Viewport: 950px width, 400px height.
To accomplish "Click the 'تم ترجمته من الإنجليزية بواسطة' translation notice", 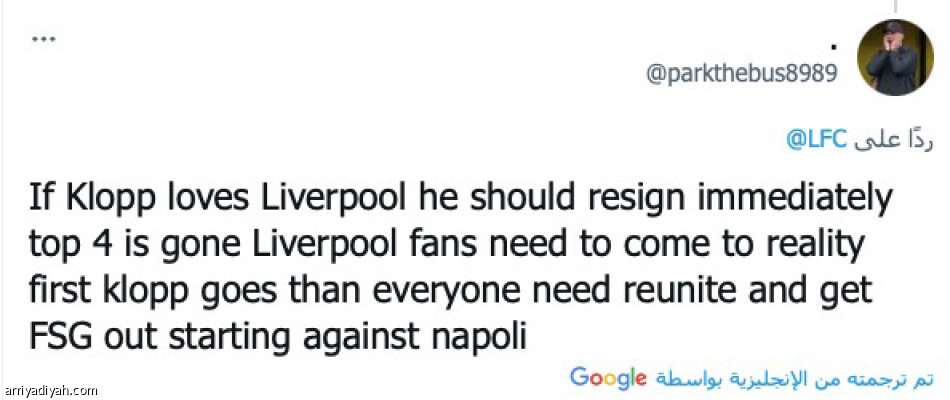I will click(796, 379).
